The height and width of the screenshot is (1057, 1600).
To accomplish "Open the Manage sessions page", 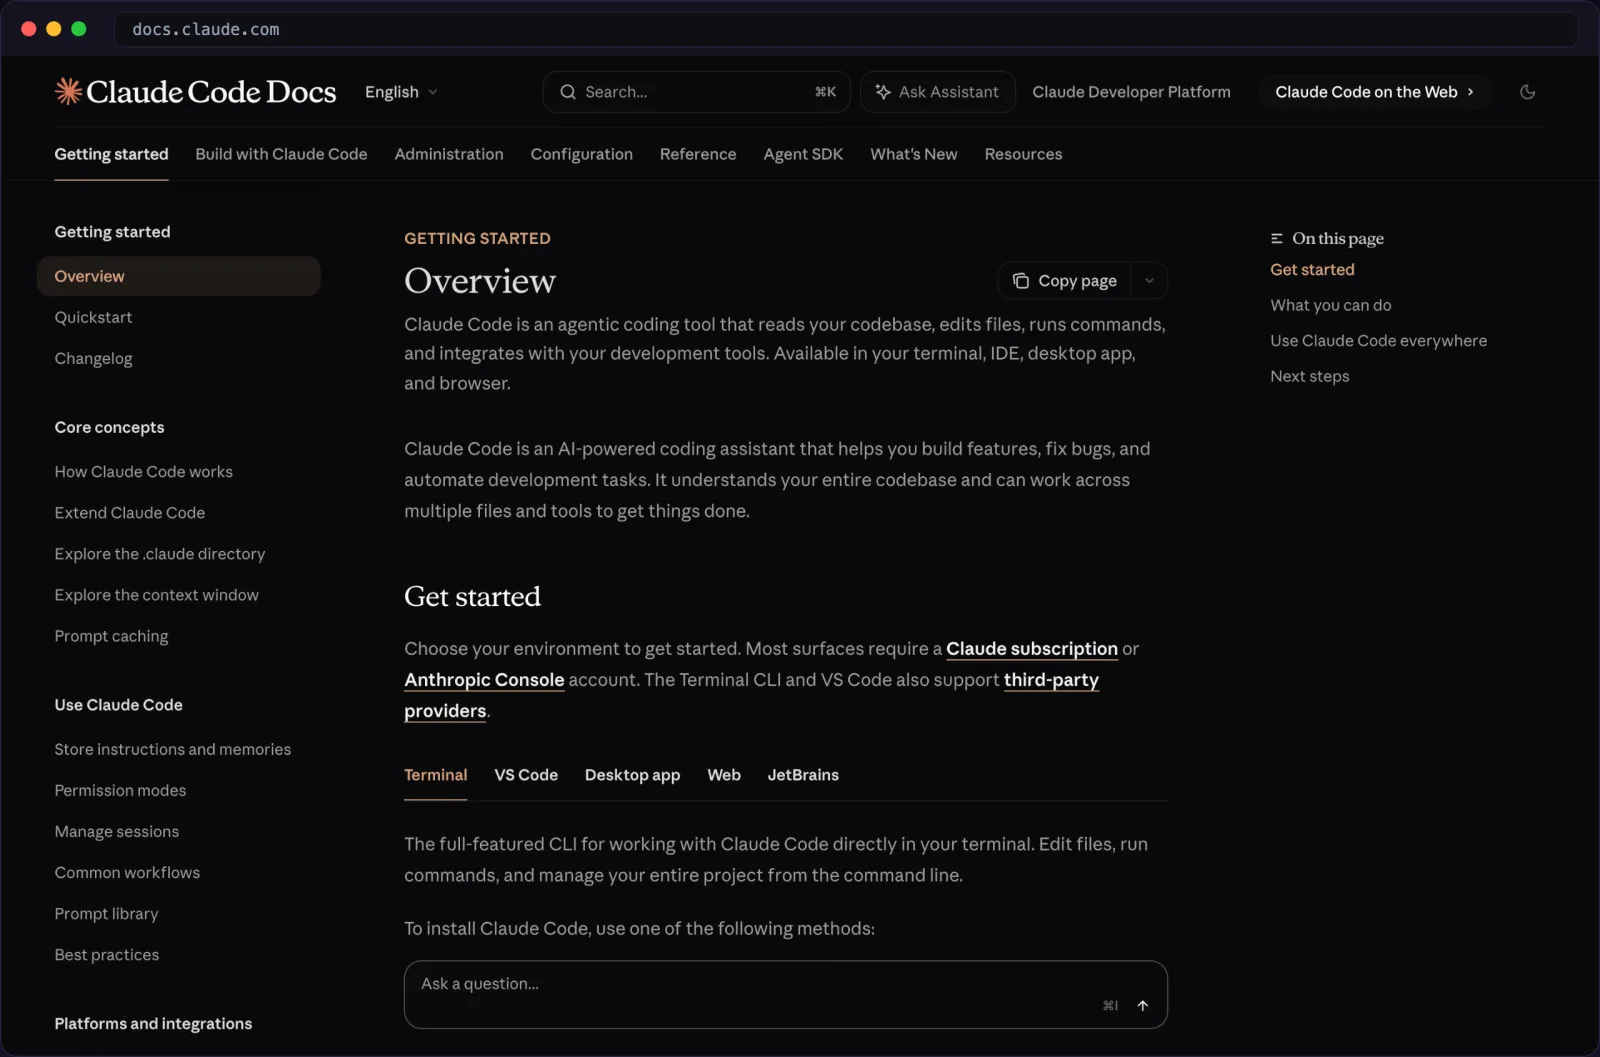I will click(116, 831).
